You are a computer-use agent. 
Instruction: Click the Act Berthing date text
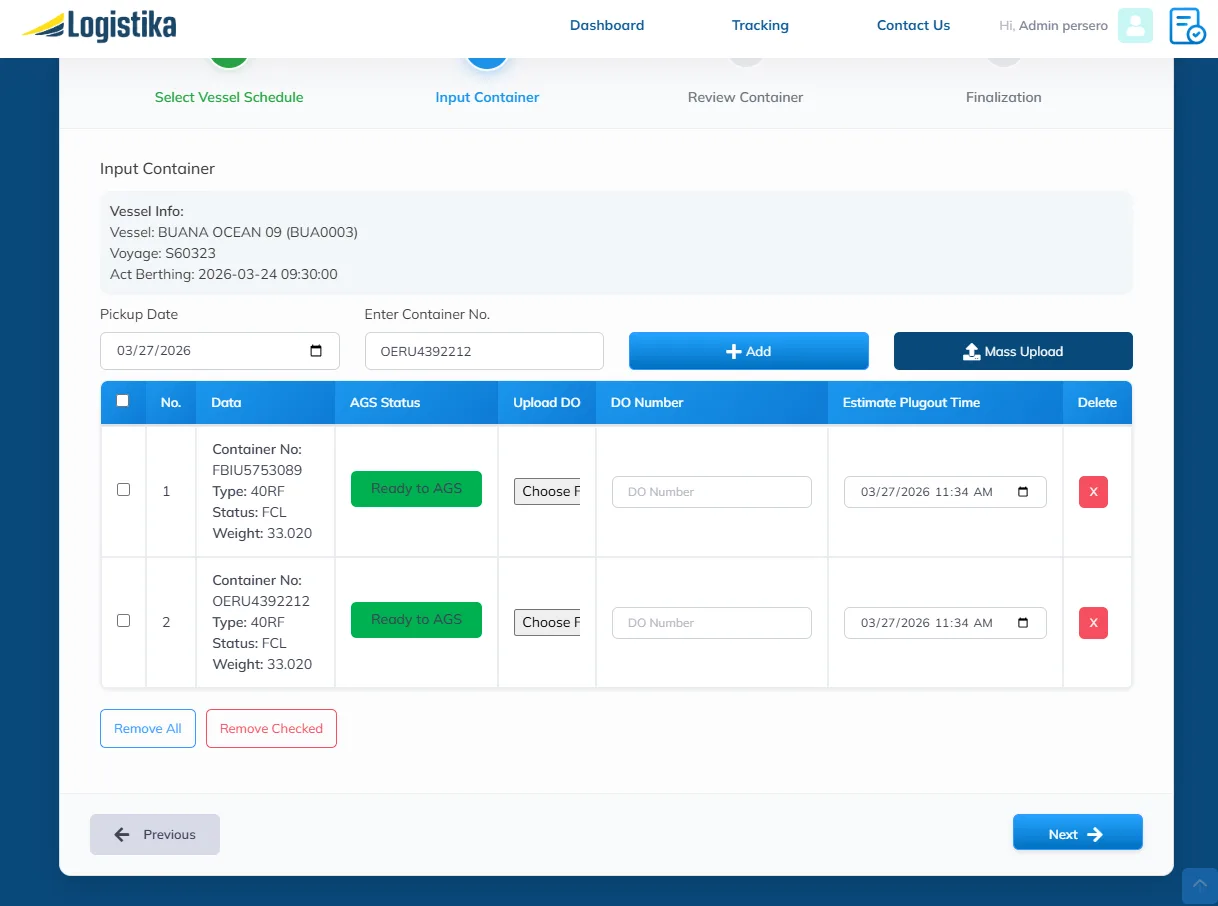click(224, 274)
